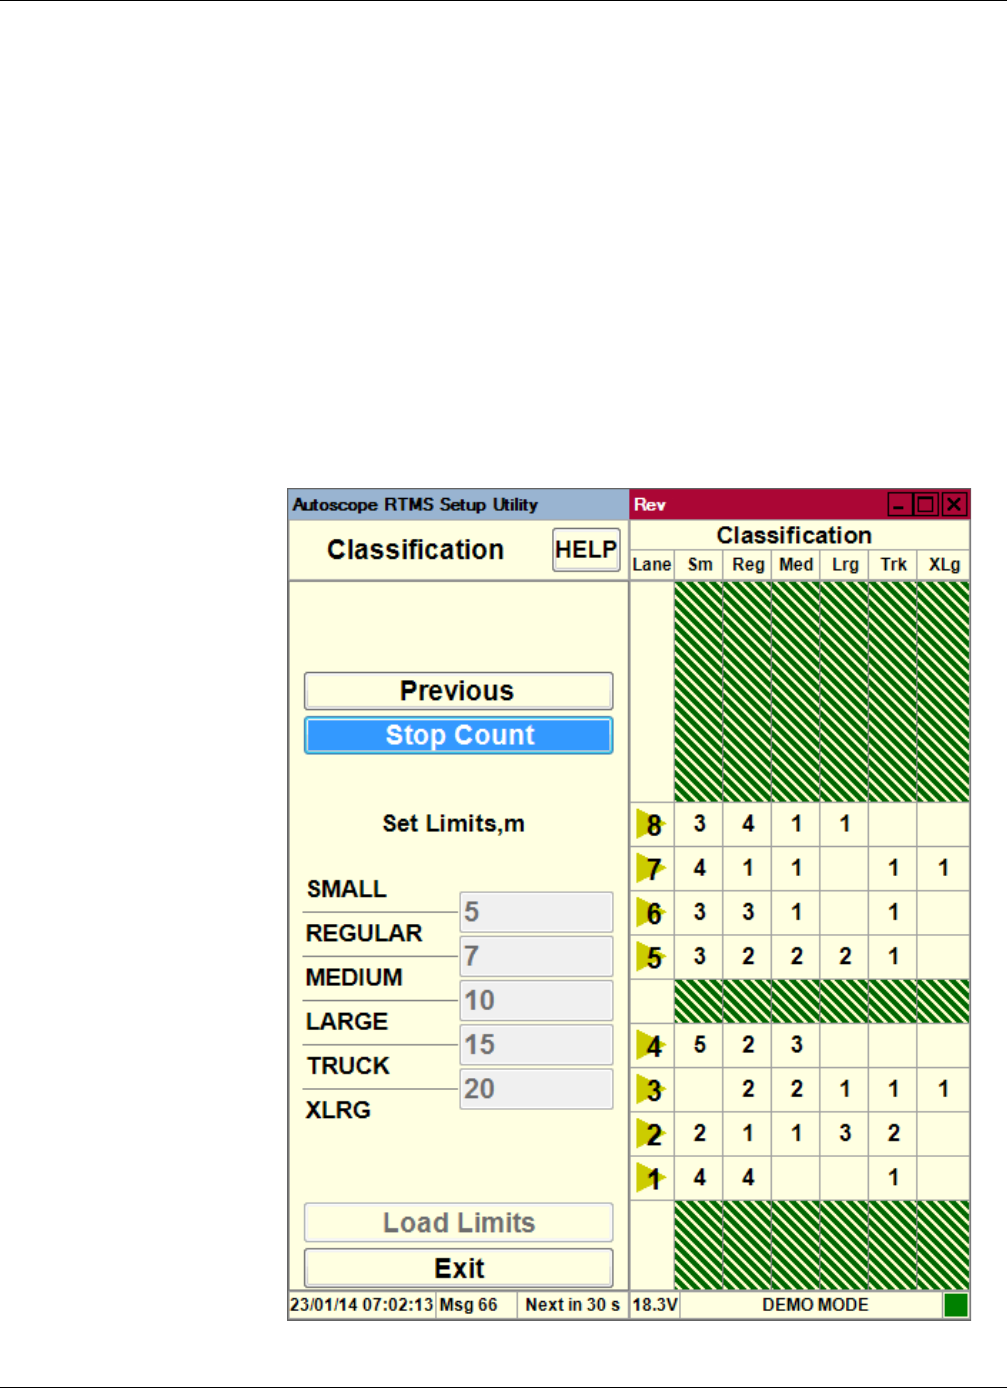This screenshot has width=1007, height=1388.
Task: Click lane 4 Sm count of 5
Action: 700,1045
